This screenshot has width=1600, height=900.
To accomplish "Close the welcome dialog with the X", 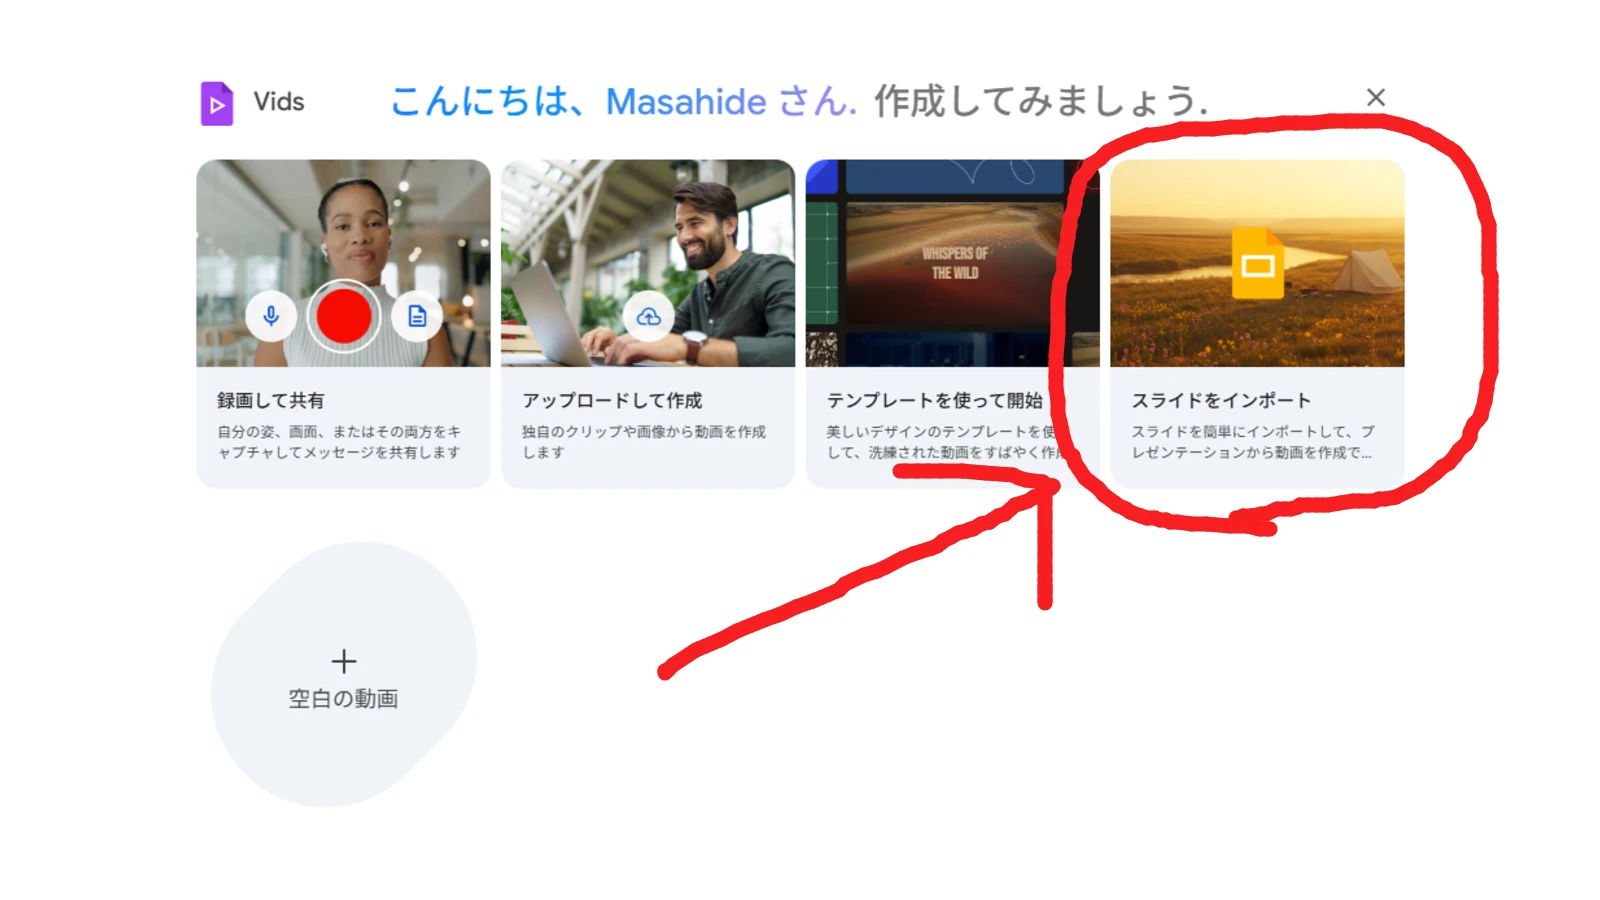I will pyautogui.click(x=1376, y=97).
